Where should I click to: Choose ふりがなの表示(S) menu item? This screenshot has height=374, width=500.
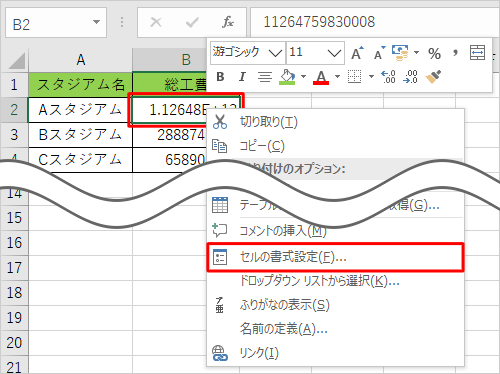[335, 305]
